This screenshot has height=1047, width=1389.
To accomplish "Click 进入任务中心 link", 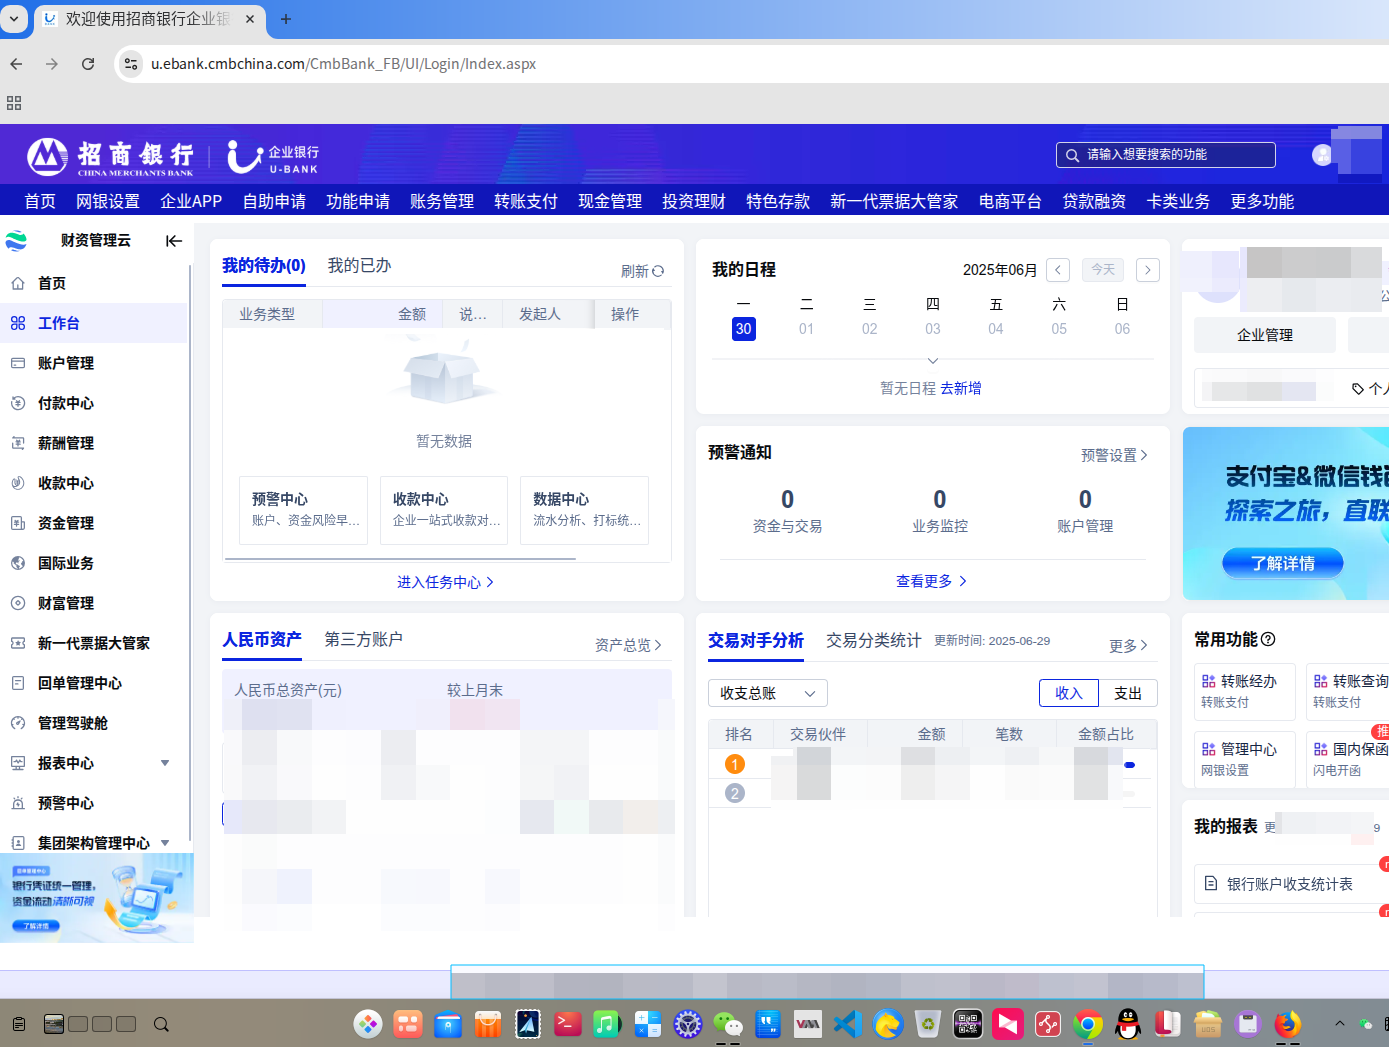I will [x=445, y=582].
